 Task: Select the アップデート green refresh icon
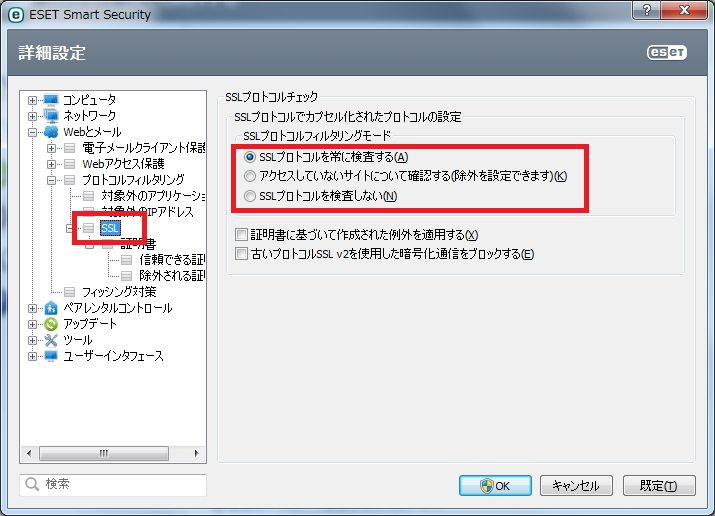tap(51, 324)
